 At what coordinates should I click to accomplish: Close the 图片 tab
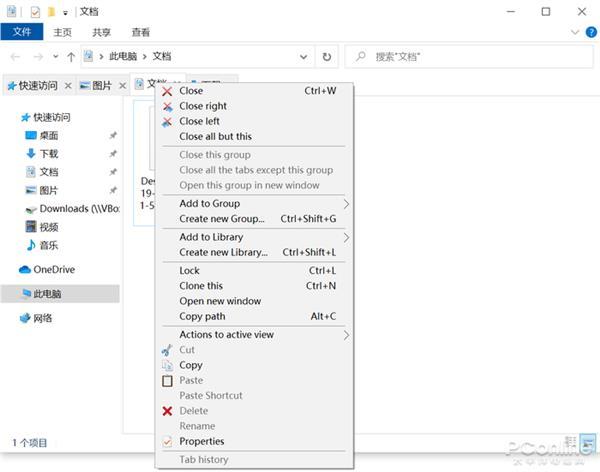click(x=122, y=86)
